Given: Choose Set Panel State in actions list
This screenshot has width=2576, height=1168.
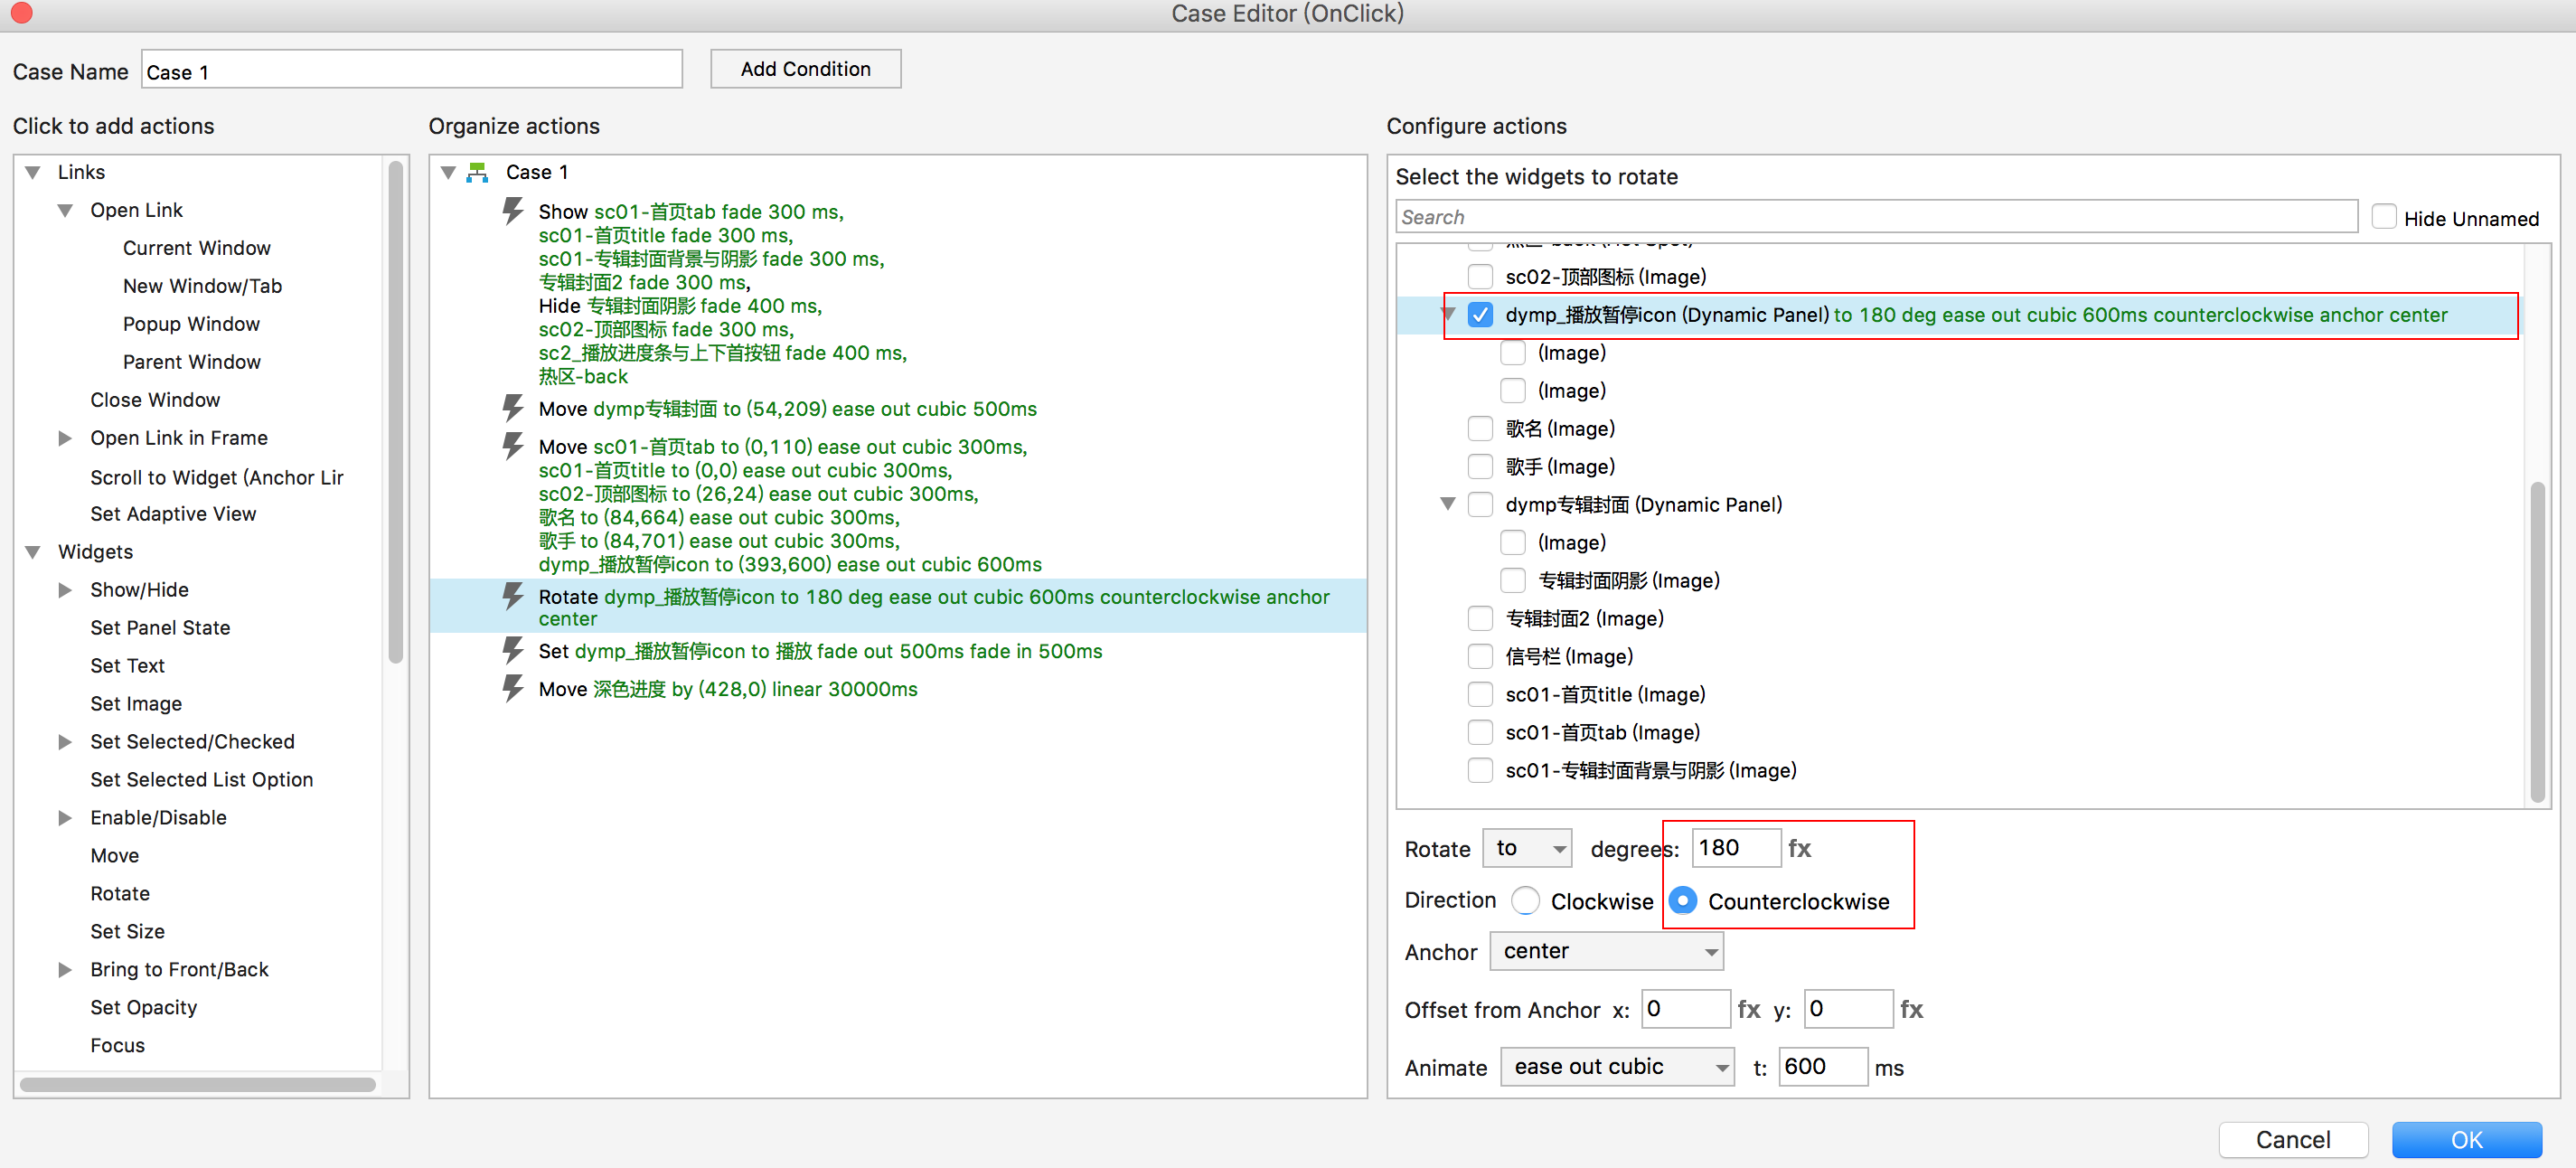Looking at the screenshot, I should coord(160,628).
